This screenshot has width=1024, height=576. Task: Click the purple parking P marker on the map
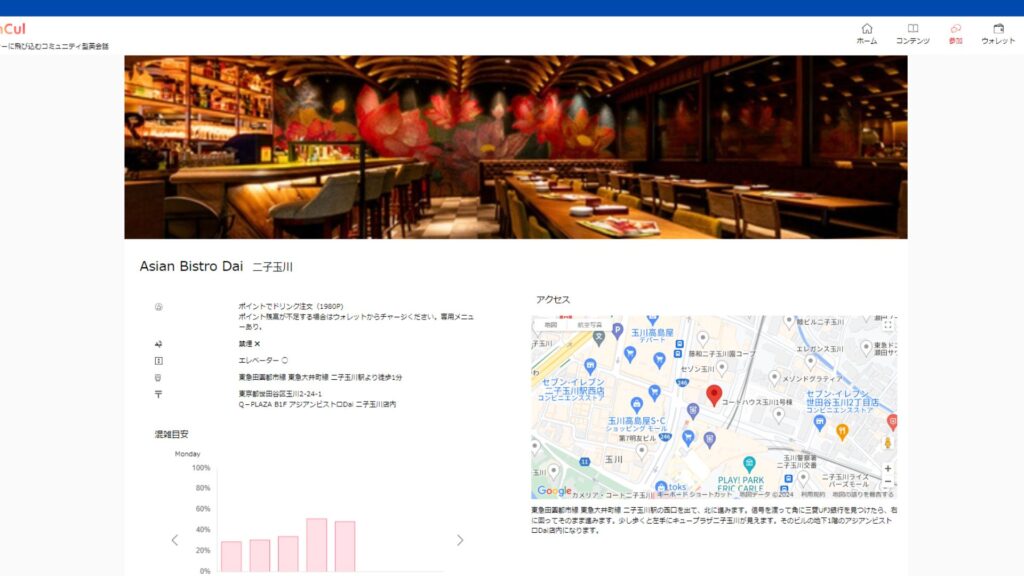(x=617, y=331)
